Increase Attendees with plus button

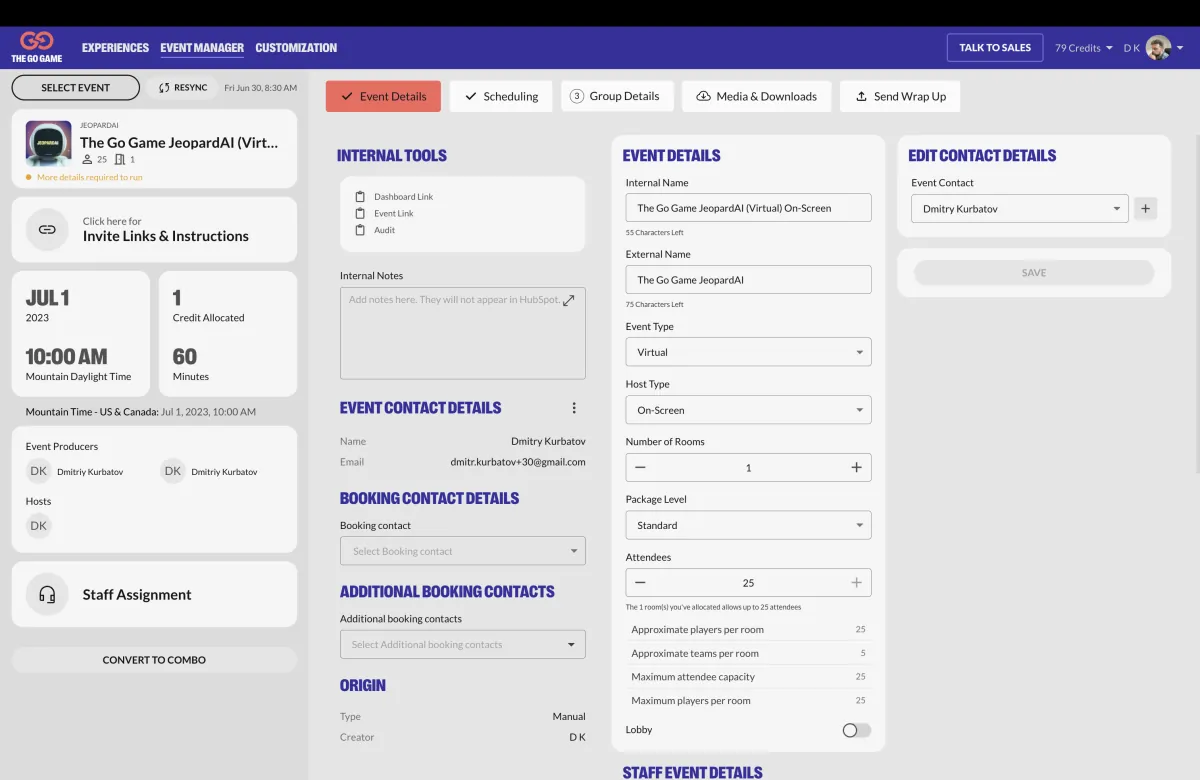(856, 582)
